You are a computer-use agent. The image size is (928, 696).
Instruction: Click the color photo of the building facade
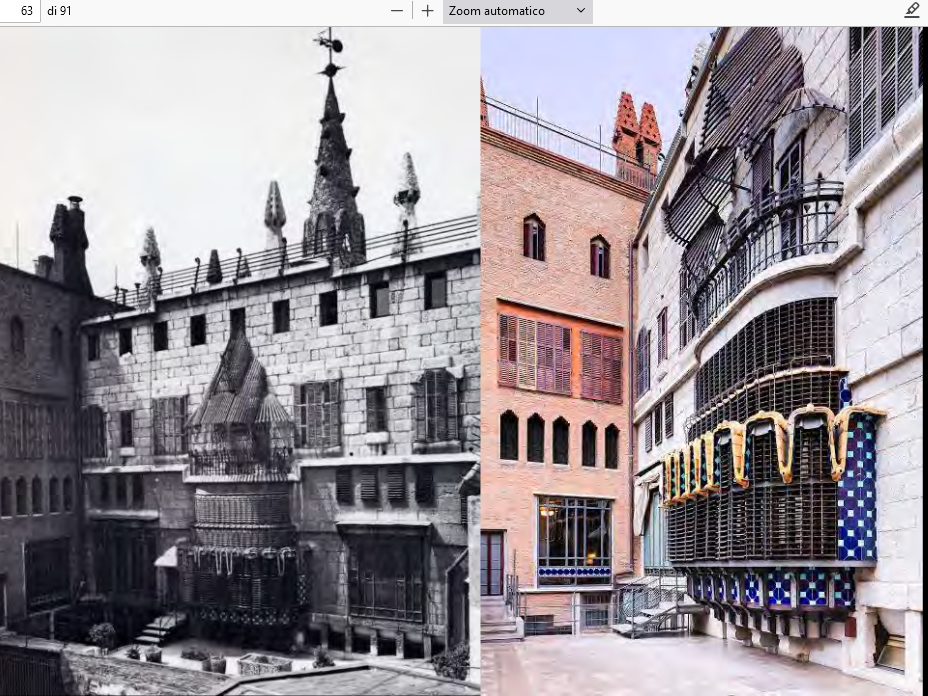pyautogui.click(x=704, y=361)
